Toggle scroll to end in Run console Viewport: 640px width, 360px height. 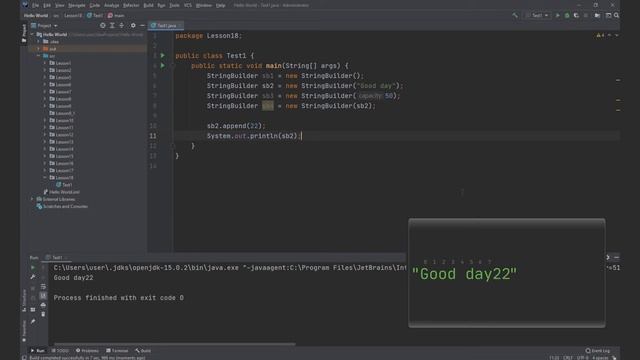click(x=43, y=296)
